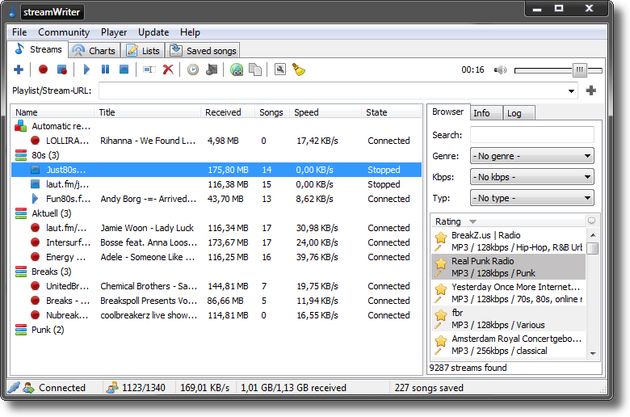Switch to the Saved songs tab
This screenshot has width=630, height=417.
coord(203,51)
